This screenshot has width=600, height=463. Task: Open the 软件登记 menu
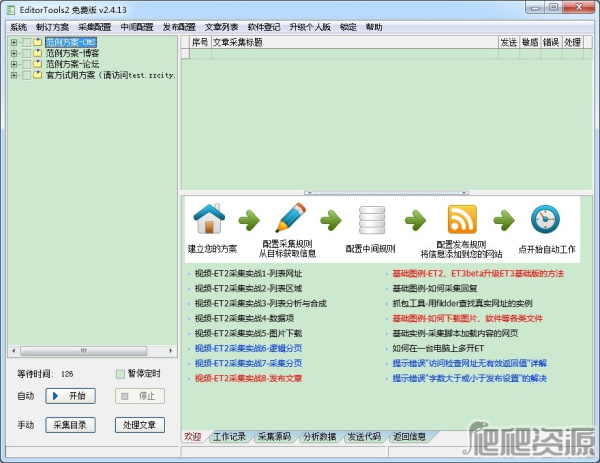pos(264,27)
